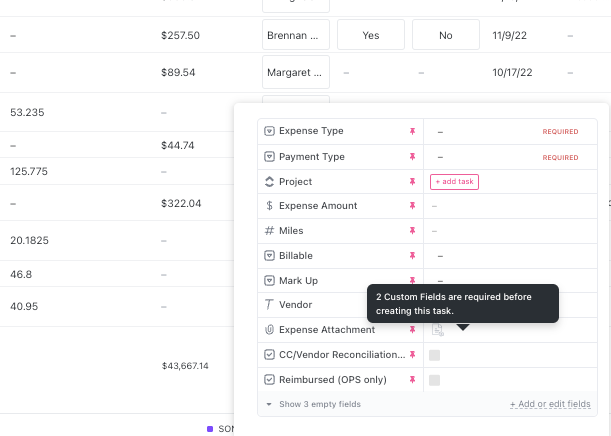Click the + add task button
This screenshot has width=611, height=436.
454,182
